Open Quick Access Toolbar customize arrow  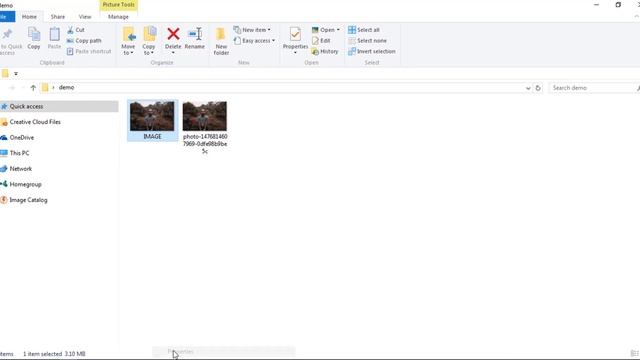pyautogui.click(x=16, y=74)
